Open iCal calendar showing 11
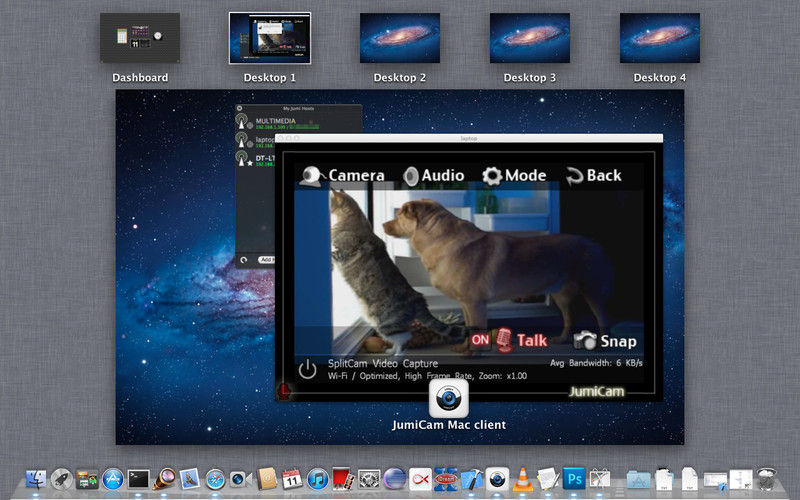 coord(292,480)
